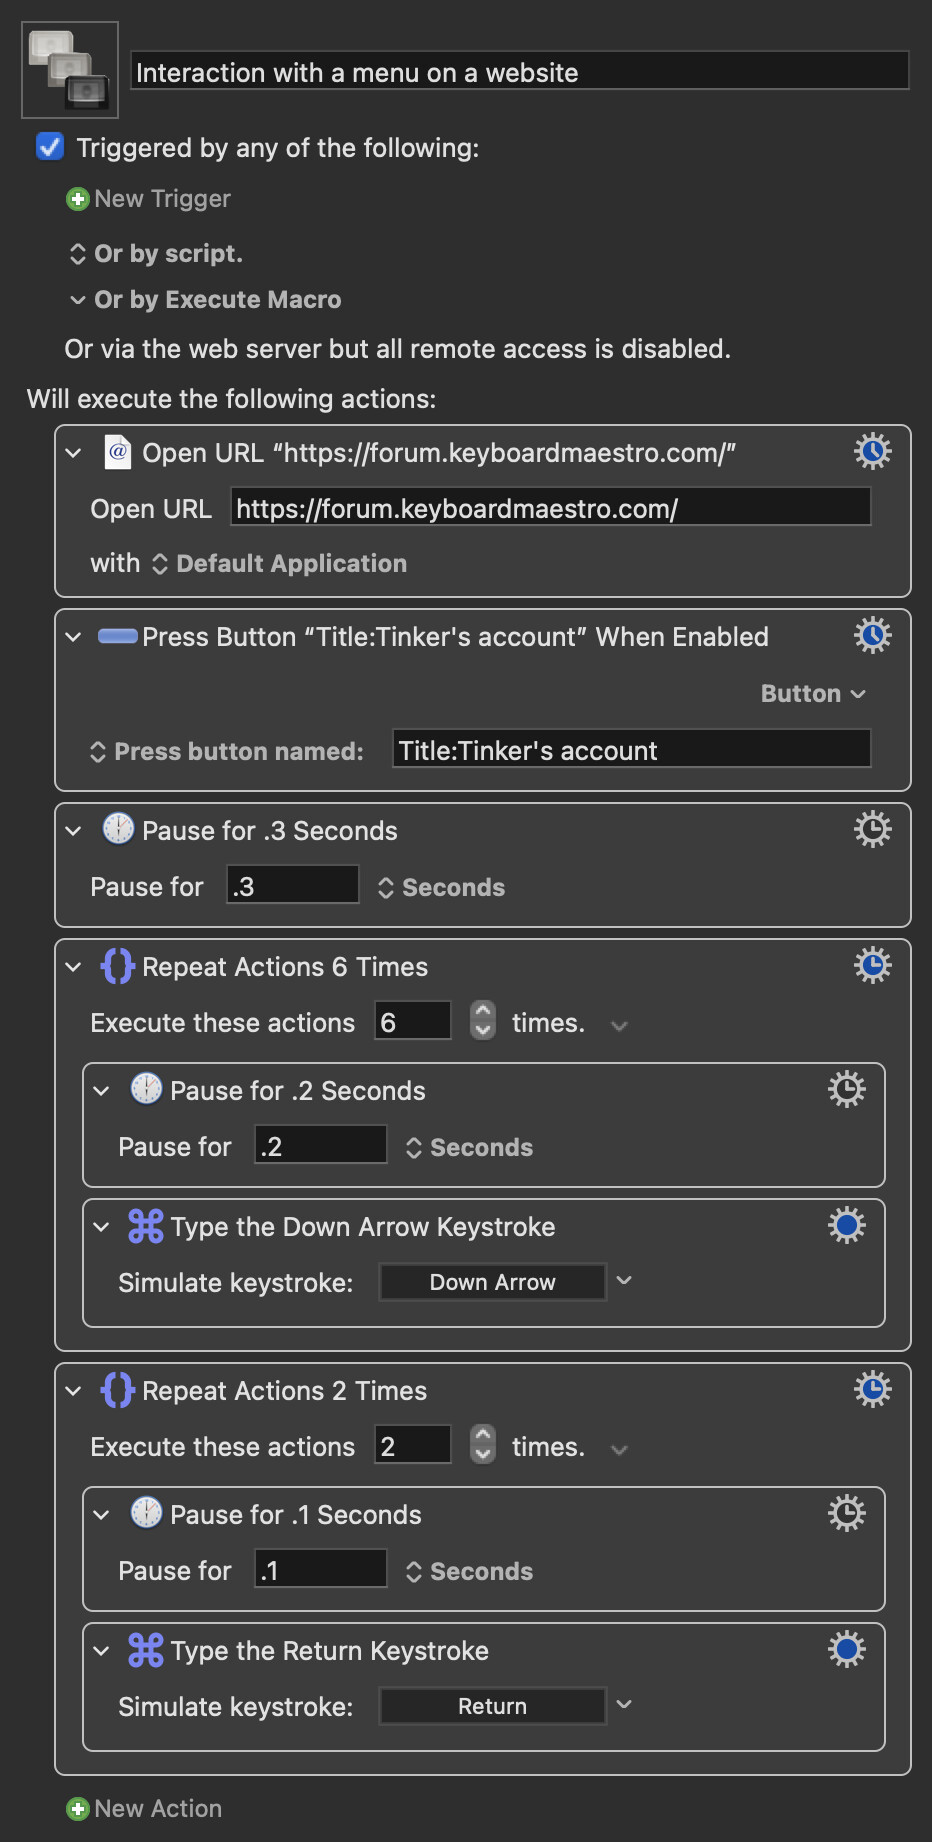Open gear menu for Open URL action
This screenshot has width=932, height=1842.
tap(872, 452)
